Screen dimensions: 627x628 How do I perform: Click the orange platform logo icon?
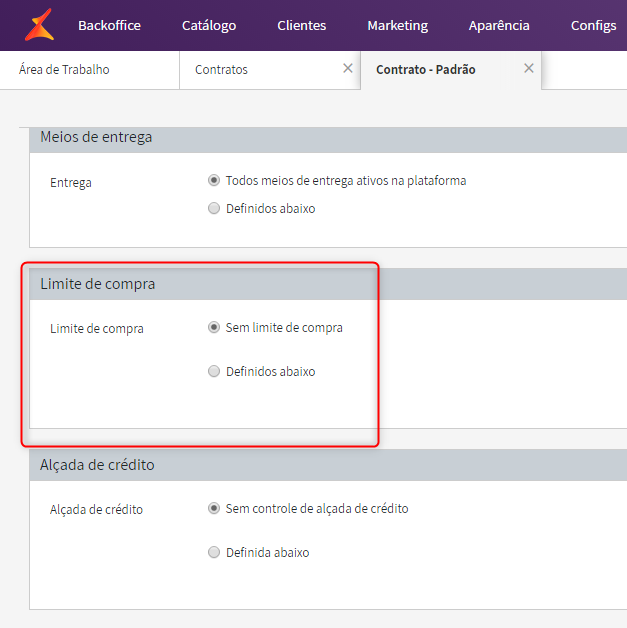(x=39, y=25)
